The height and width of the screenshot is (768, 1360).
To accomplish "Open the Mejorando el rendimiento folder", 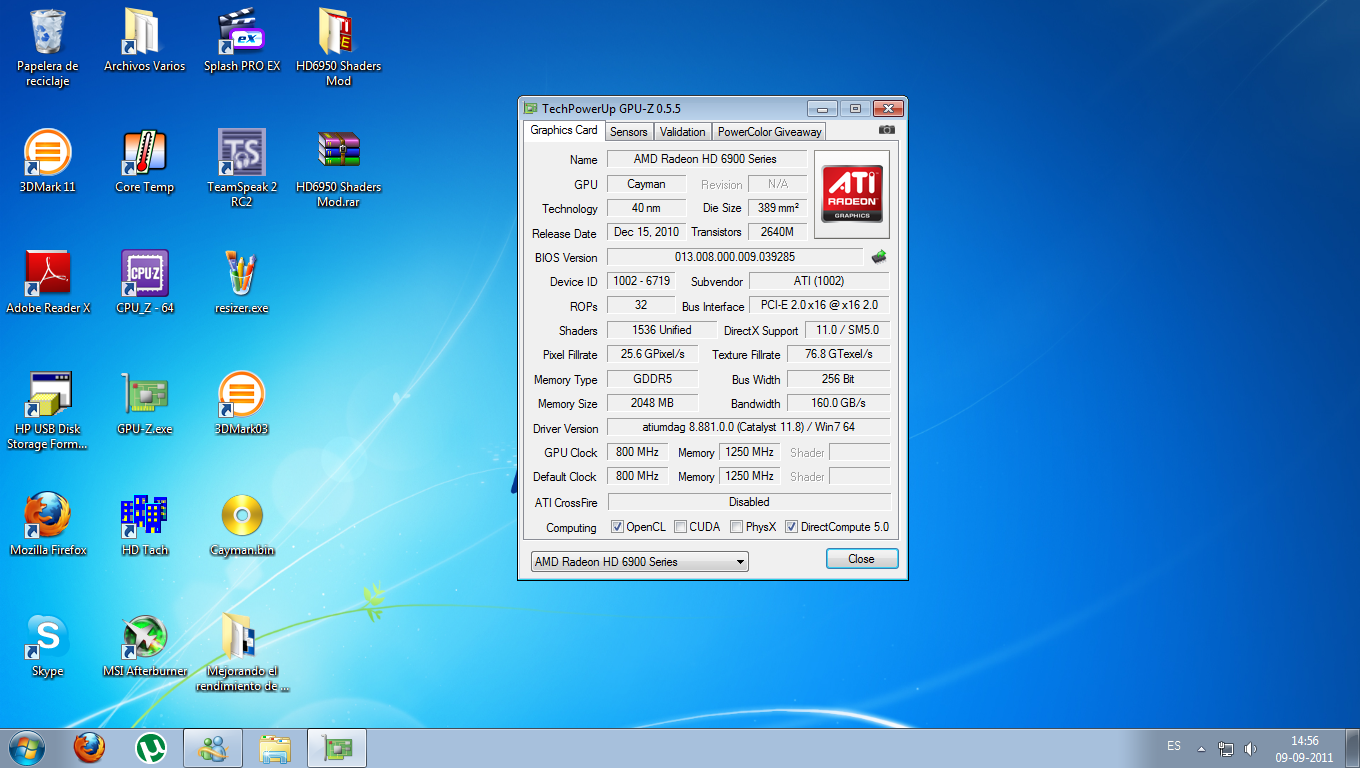I will (241, 652).
